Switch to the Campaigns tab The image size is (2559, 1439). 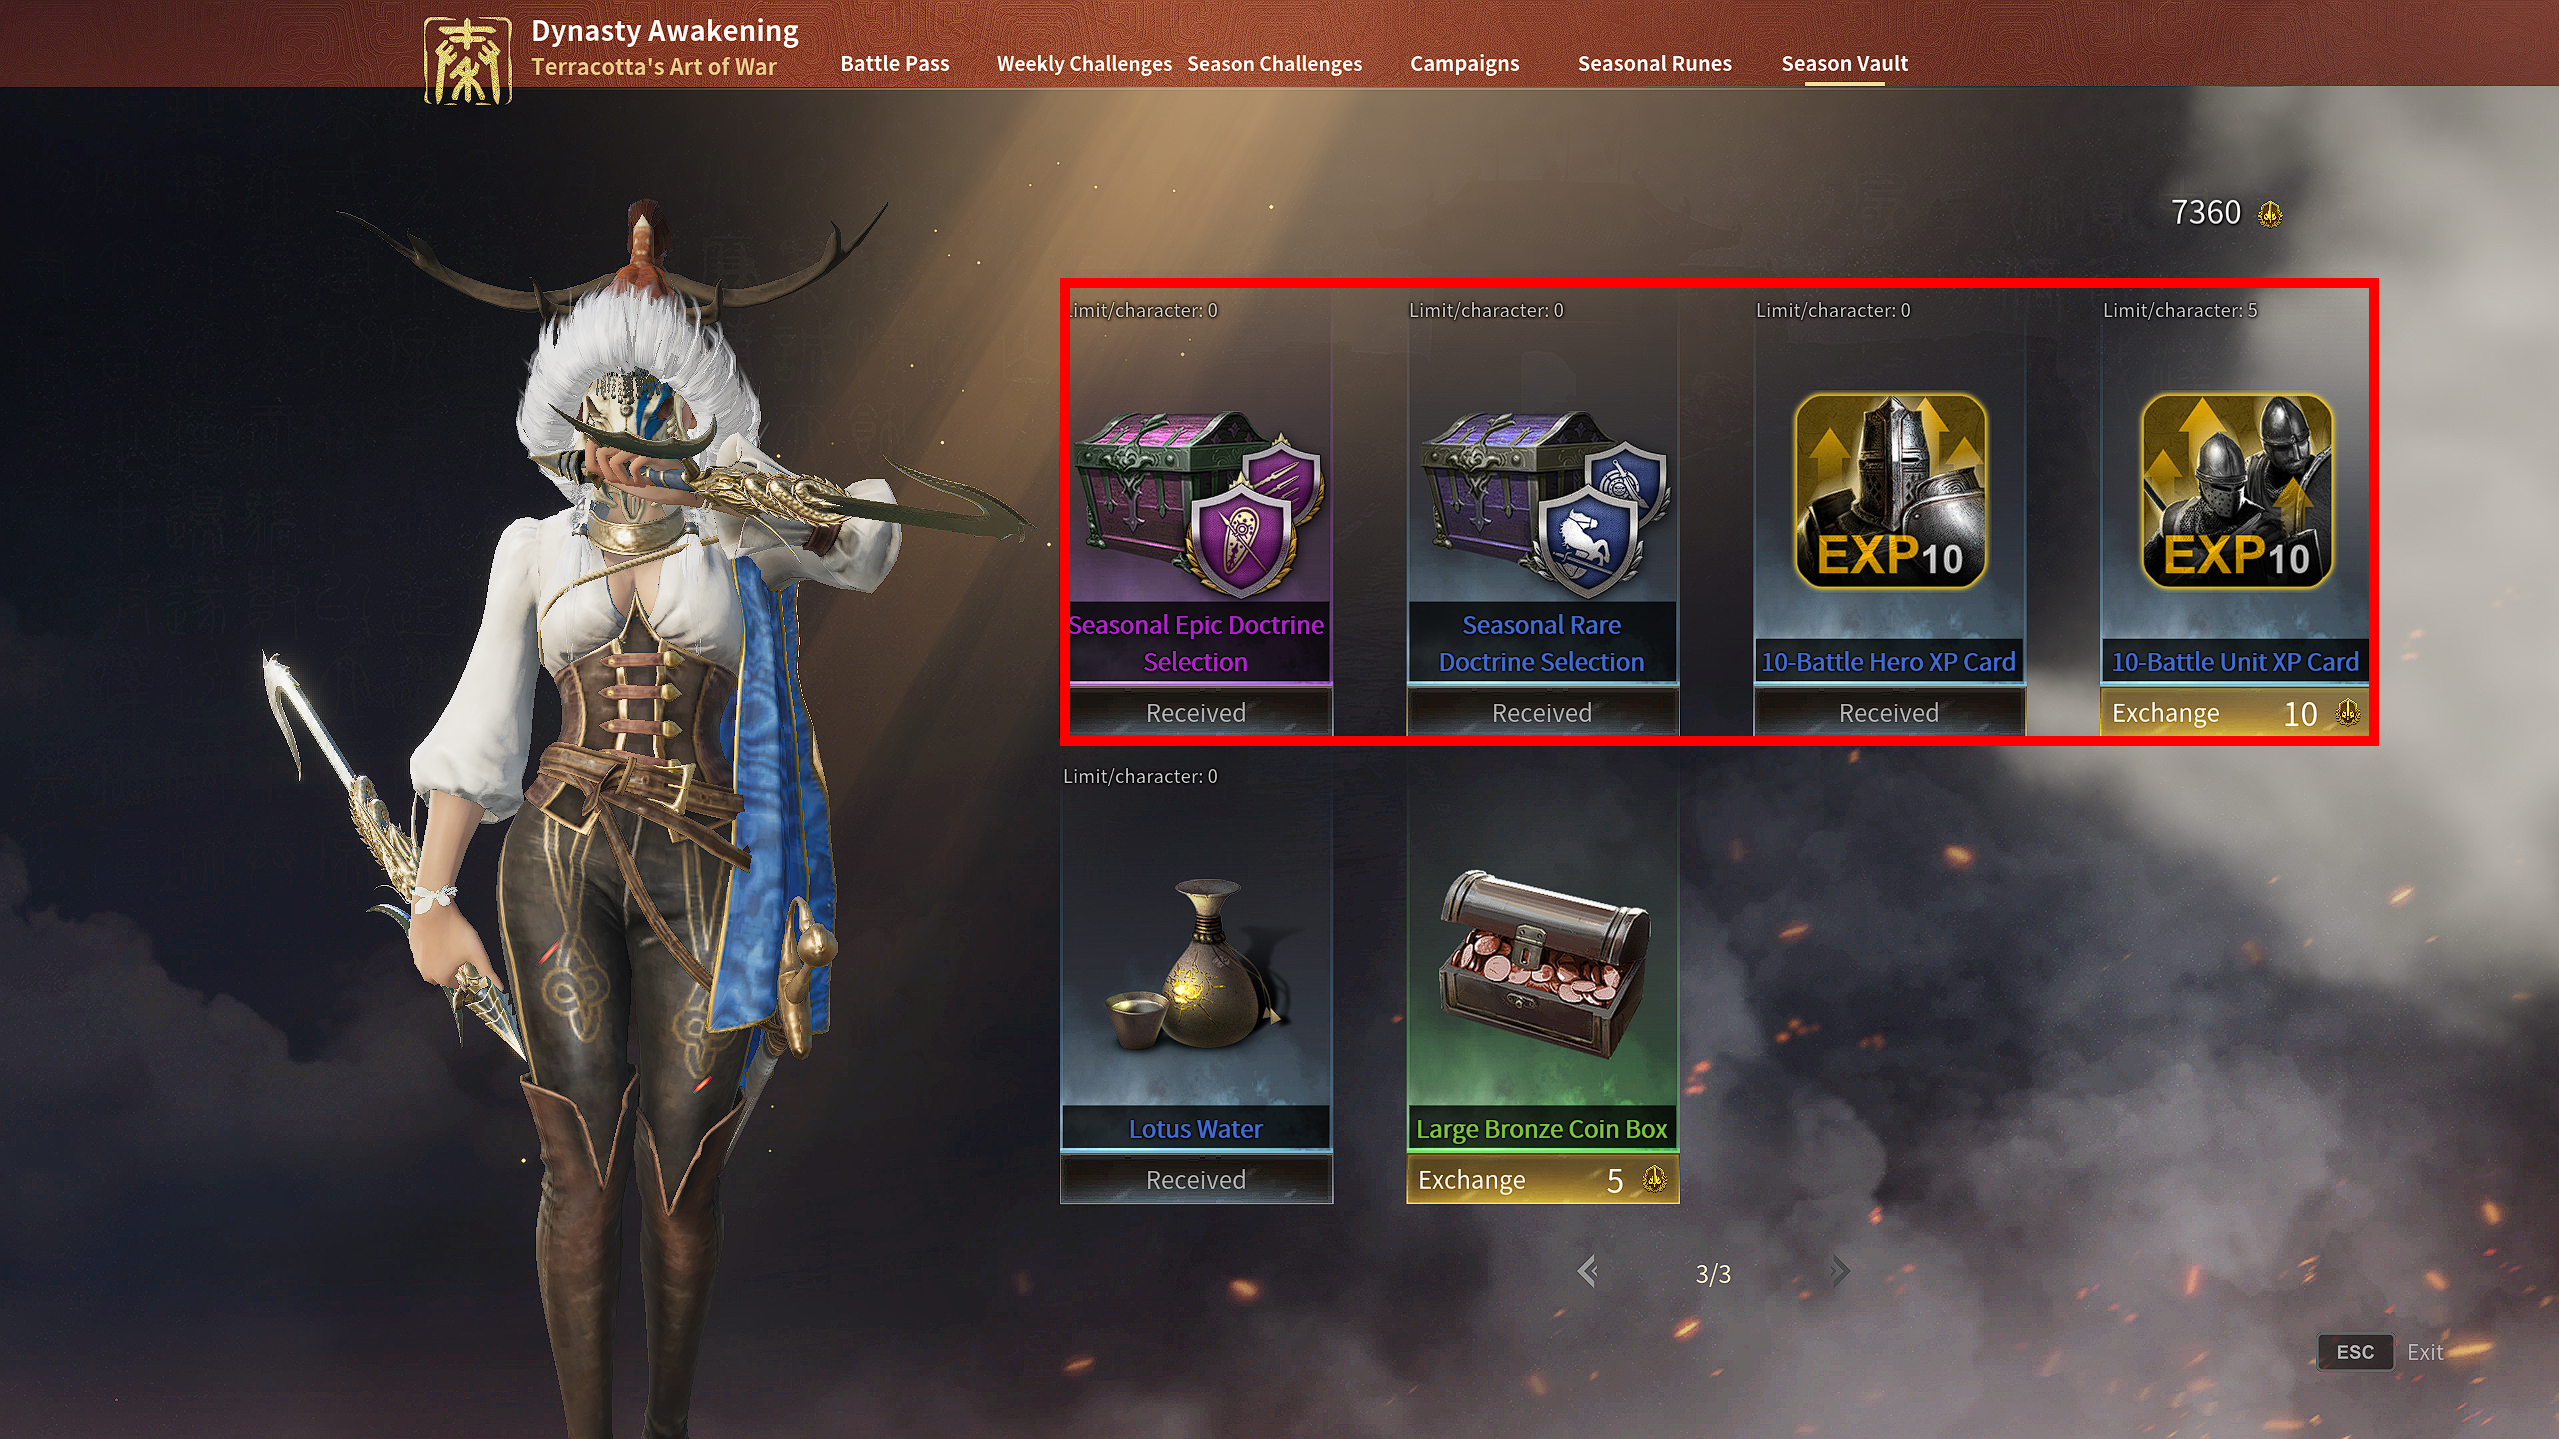pos(1464,64)
